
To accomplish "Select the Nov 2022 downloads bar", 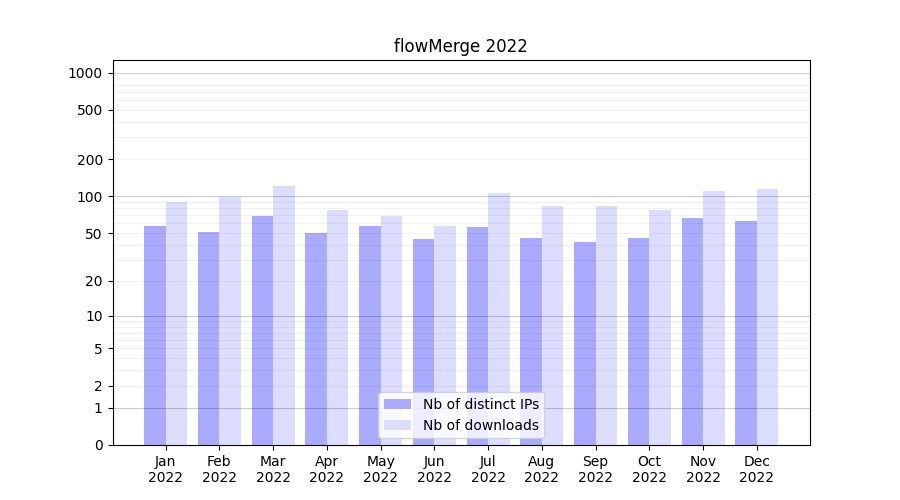I will (714, 318).
